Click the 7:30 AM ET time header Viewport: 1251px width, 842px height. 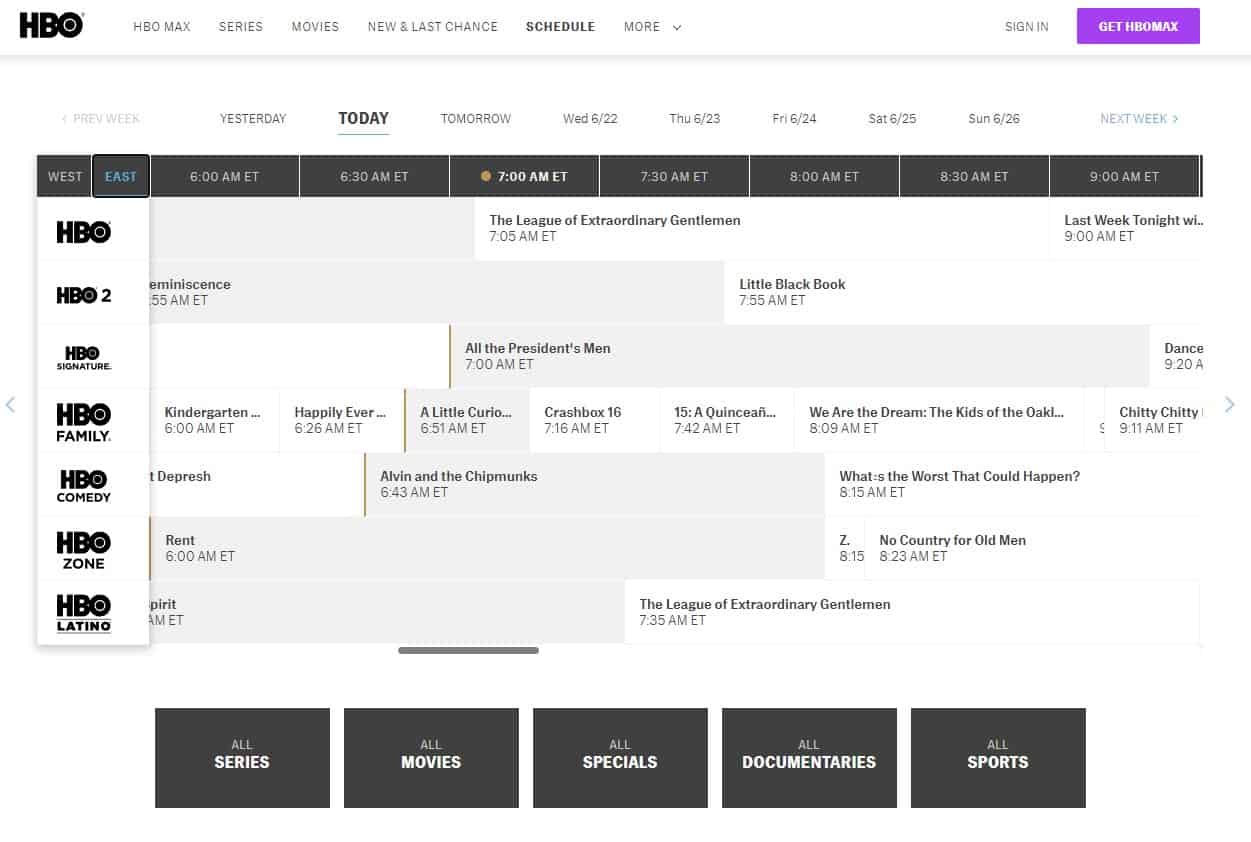coord(674,176)
